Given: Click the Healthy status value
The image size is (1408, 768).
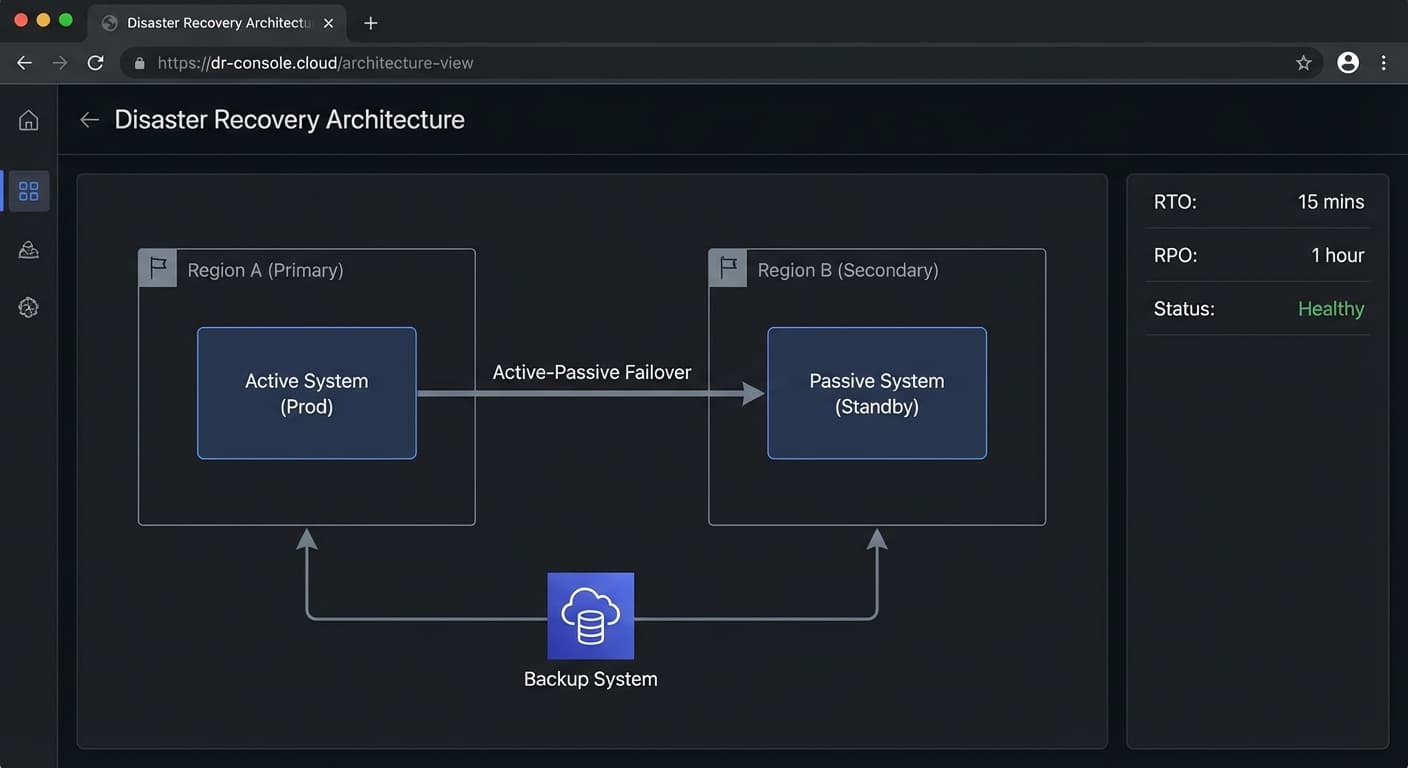Looking at the screenshot, I should [x=1331, y=309].
